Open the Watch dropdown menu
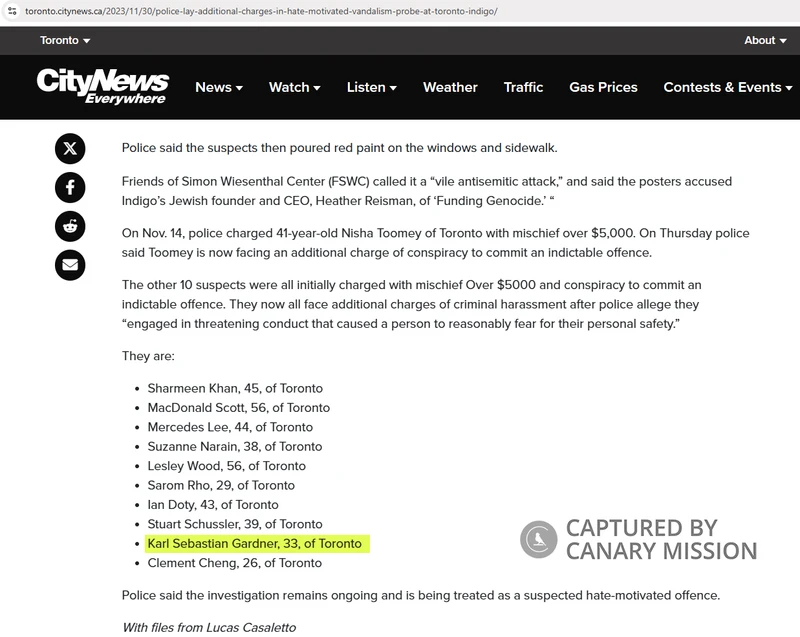The height and width of the screenshot is (637, 800). 294,87
